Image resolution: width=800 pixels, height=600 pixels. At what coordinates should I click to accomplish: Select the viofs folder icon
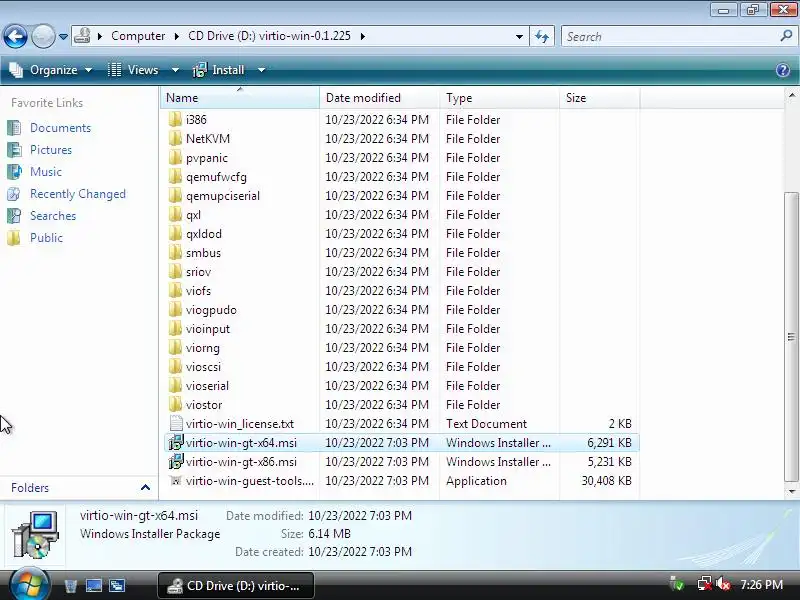click(175, 291)
